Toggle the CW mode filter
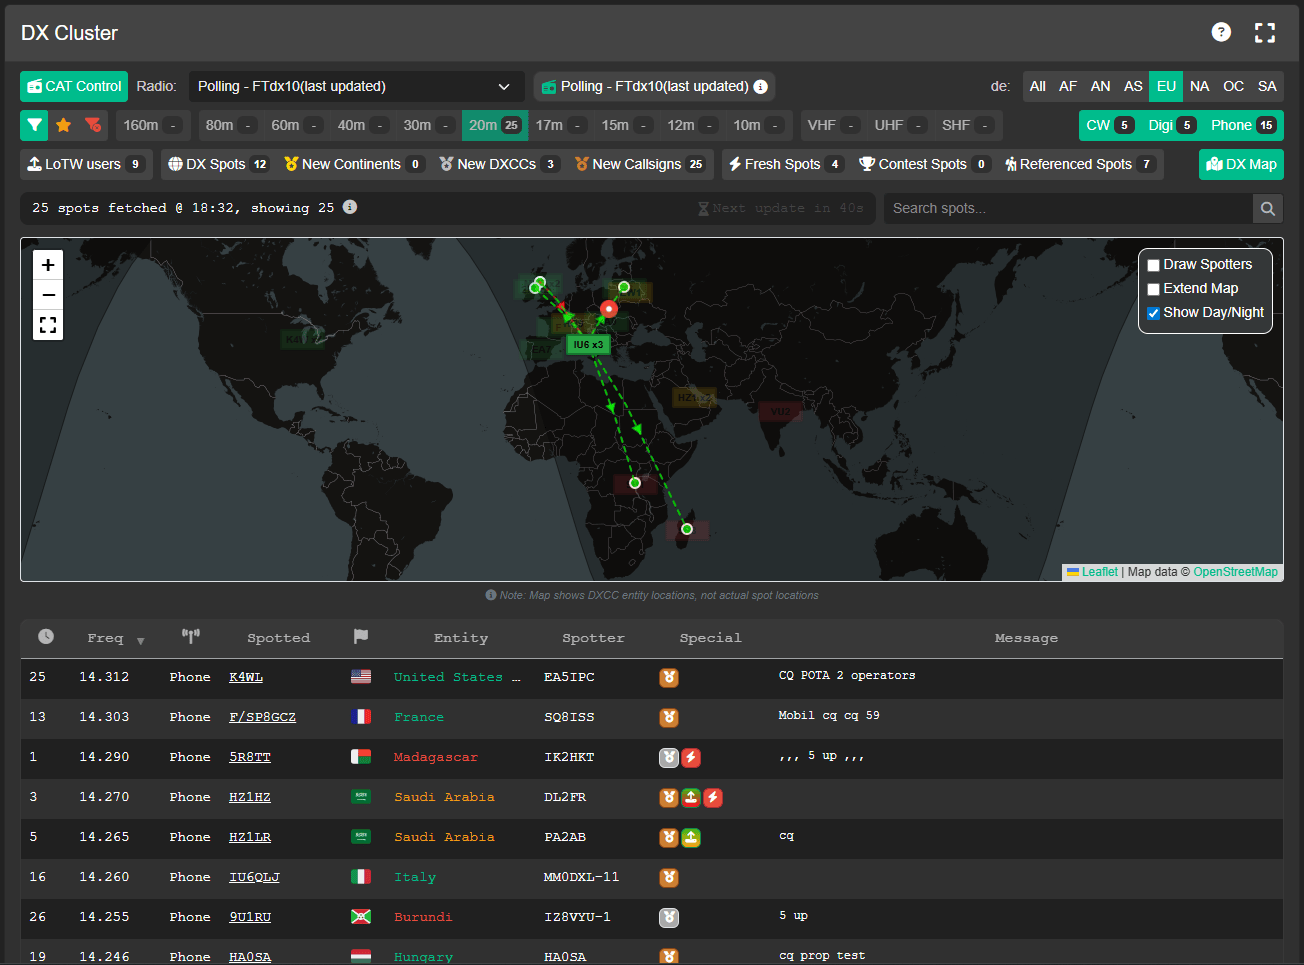Image resolution: width=1304 pixels, height=965 pixels. pyautogui.click(x=1109, y=125)
